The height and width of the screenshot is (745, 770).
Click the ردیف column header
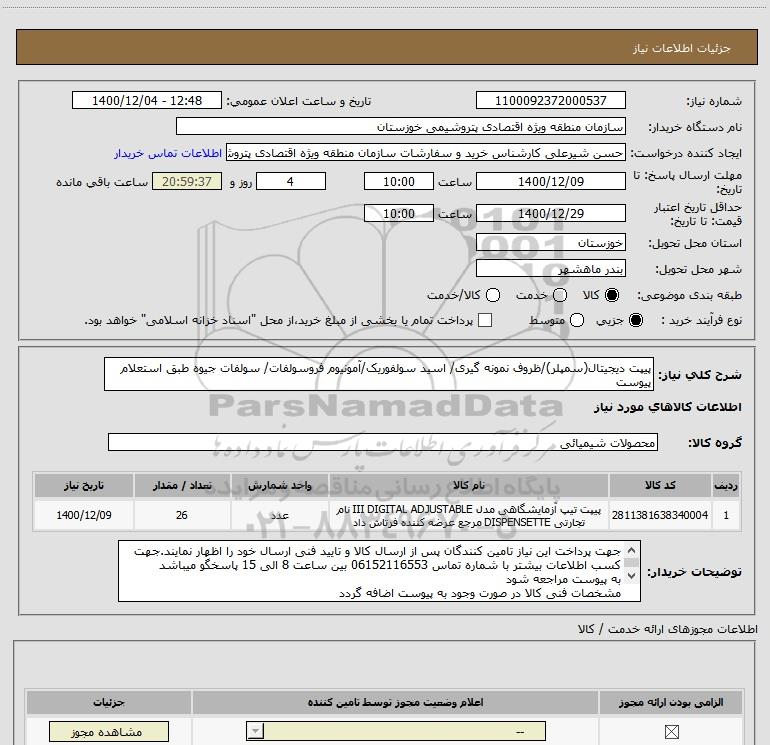pos(726,485)
